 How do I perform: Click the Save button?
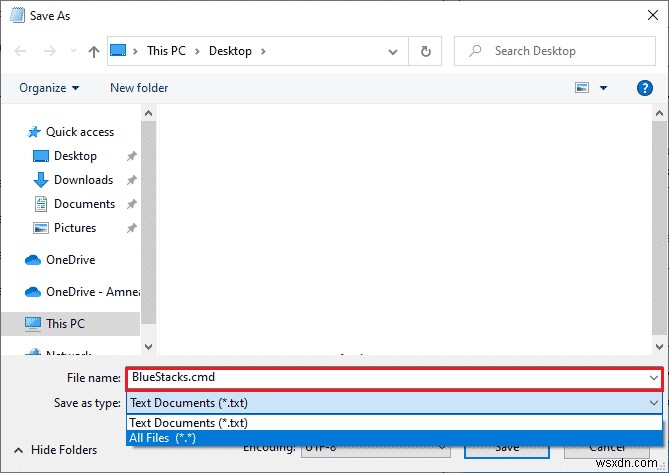507,450
